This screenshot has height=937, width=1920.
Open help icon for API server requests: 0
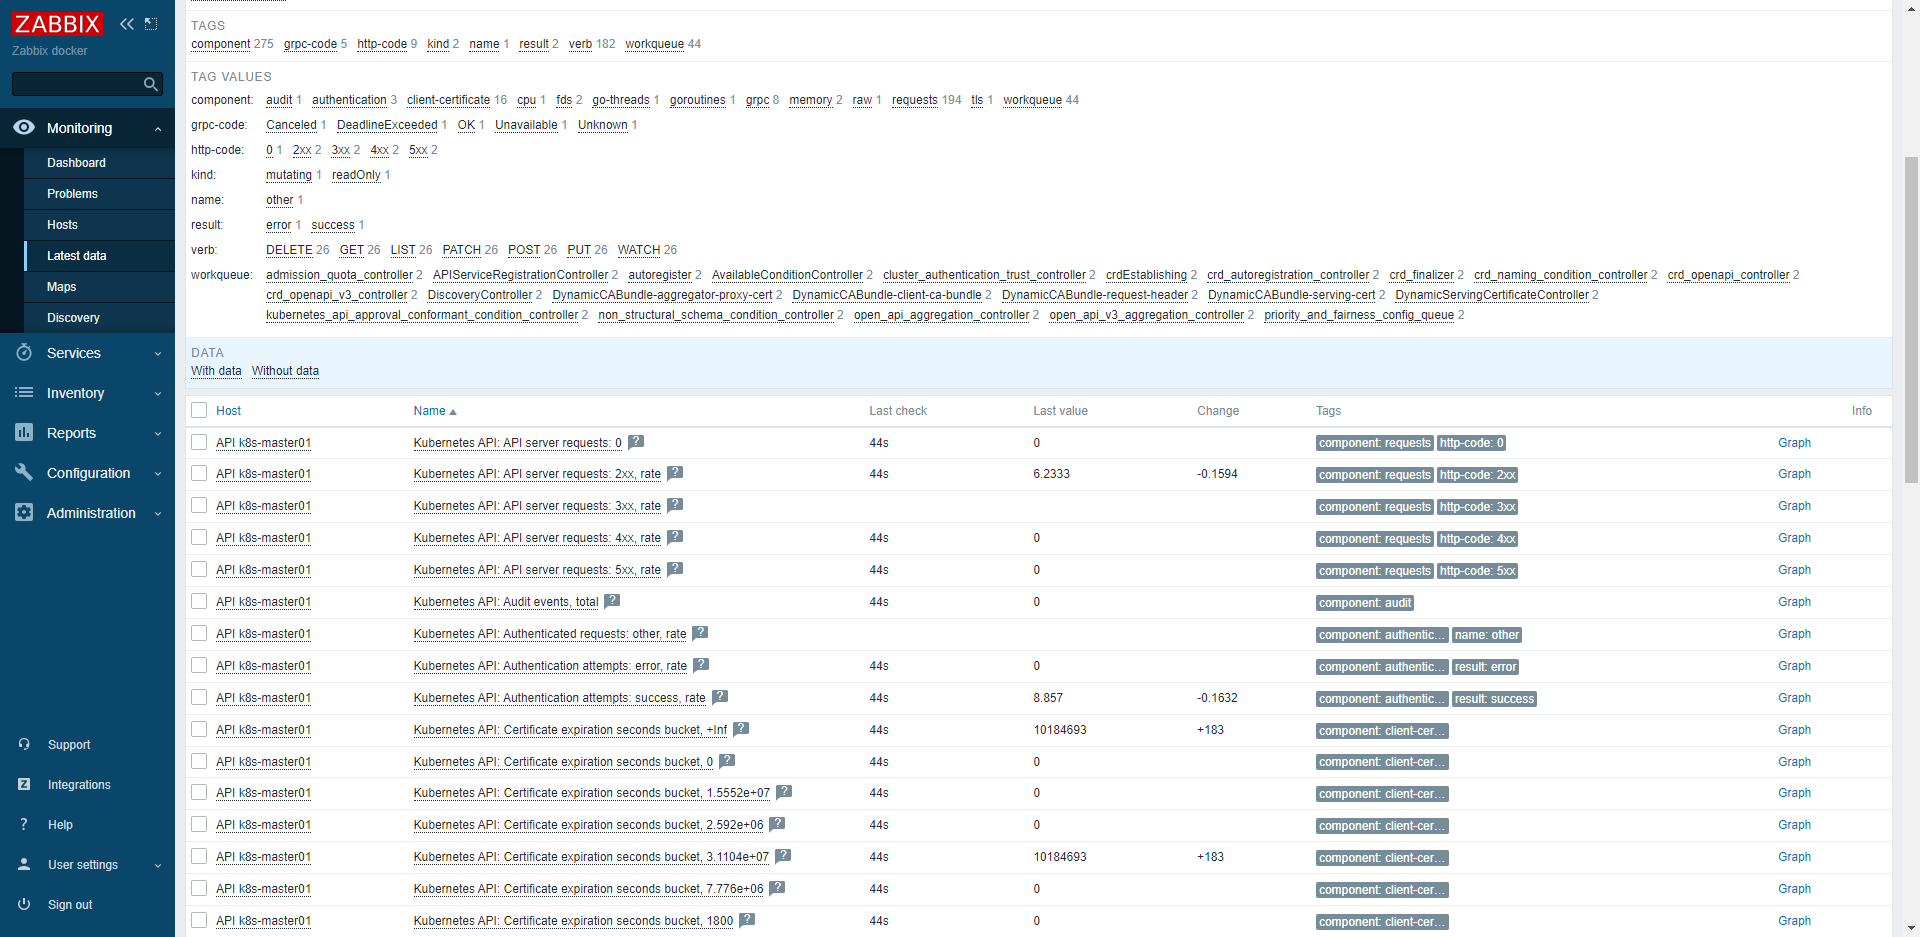pyautogui.click(x=636, y=441)
